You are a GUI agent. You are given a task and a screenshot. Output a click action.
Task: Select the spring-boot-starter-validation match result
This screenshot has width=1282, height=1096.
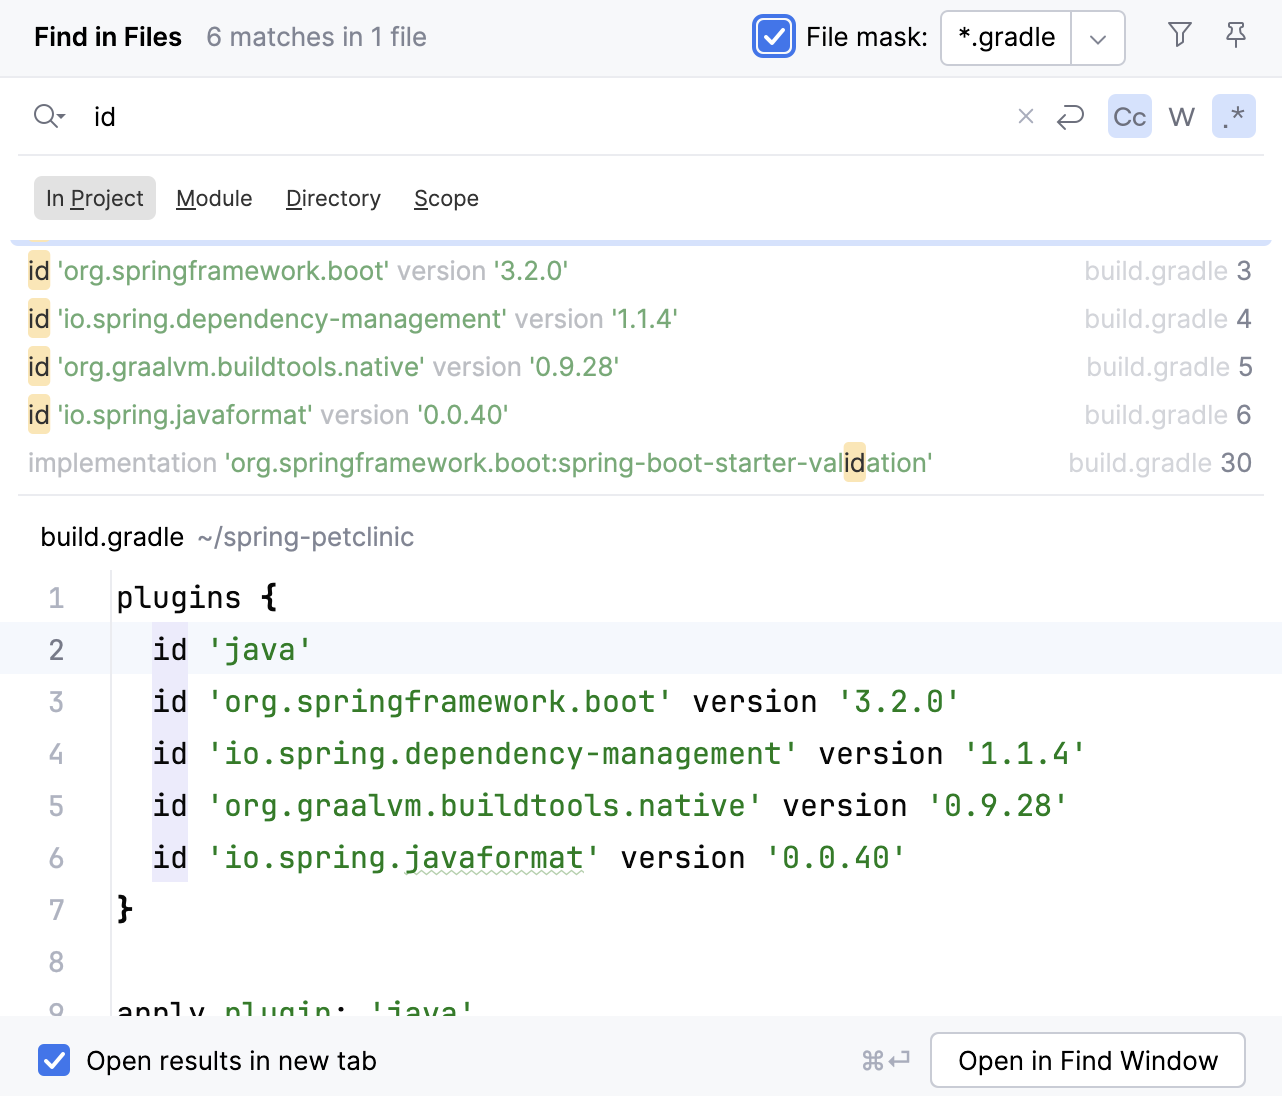coord(480,462)
